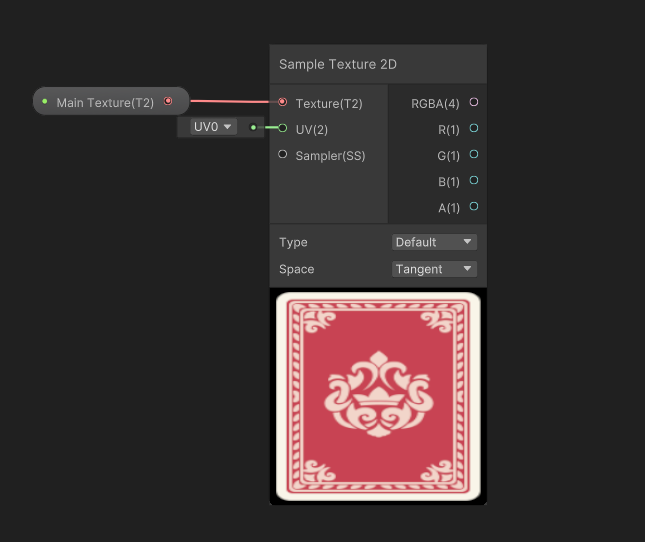Select the R(1) output port
Screen dimensions: 645x542
coord(474,128)
